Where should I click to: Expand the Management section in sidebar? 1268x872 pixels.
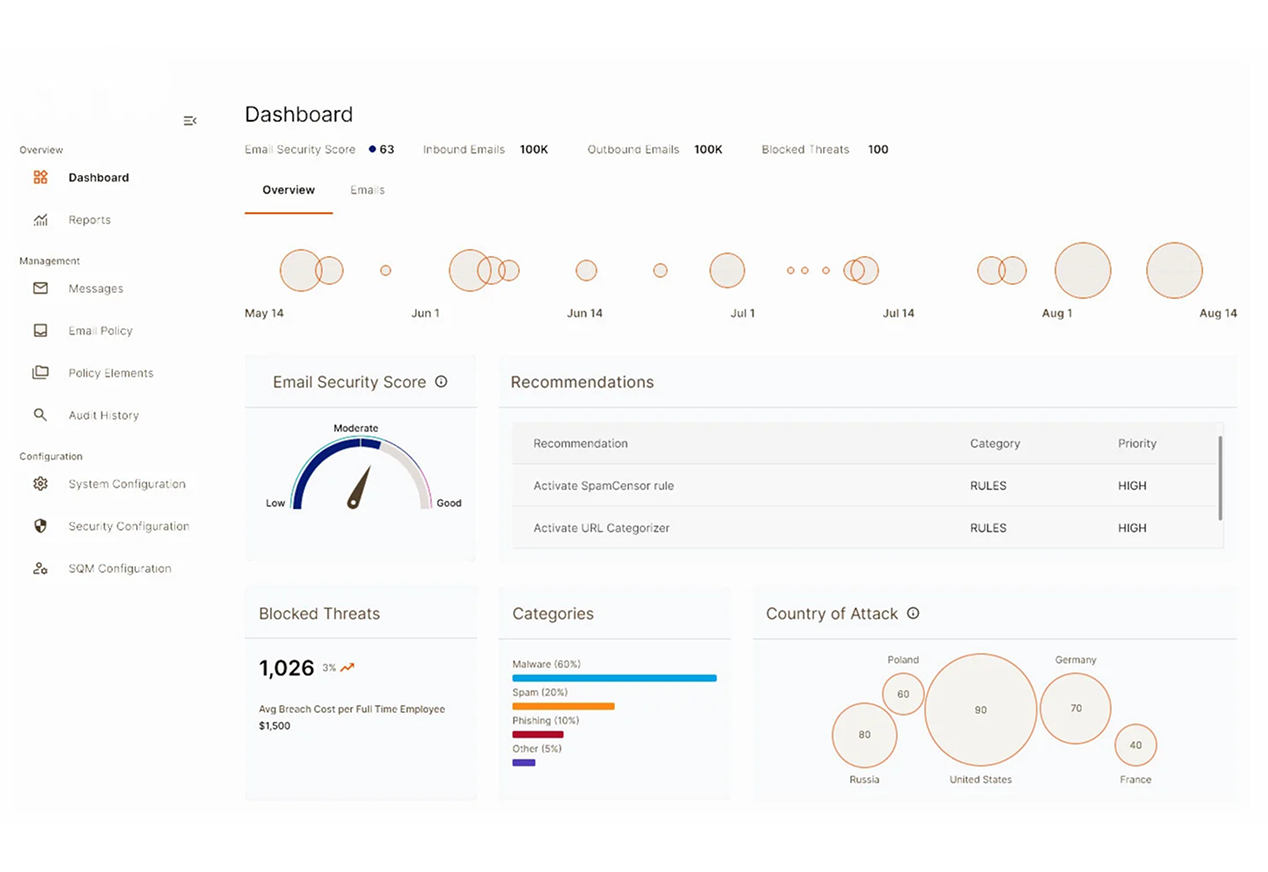pos(49,260)
